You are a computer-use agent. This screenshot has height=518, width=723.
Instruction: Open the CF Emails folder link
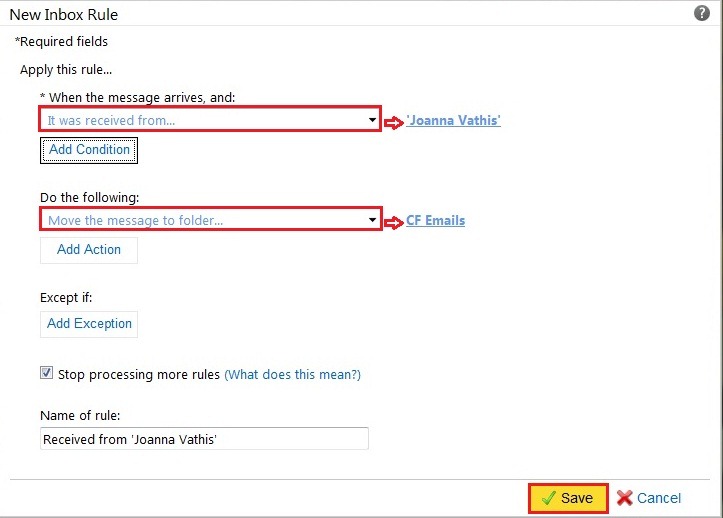[x=435, y=221]
